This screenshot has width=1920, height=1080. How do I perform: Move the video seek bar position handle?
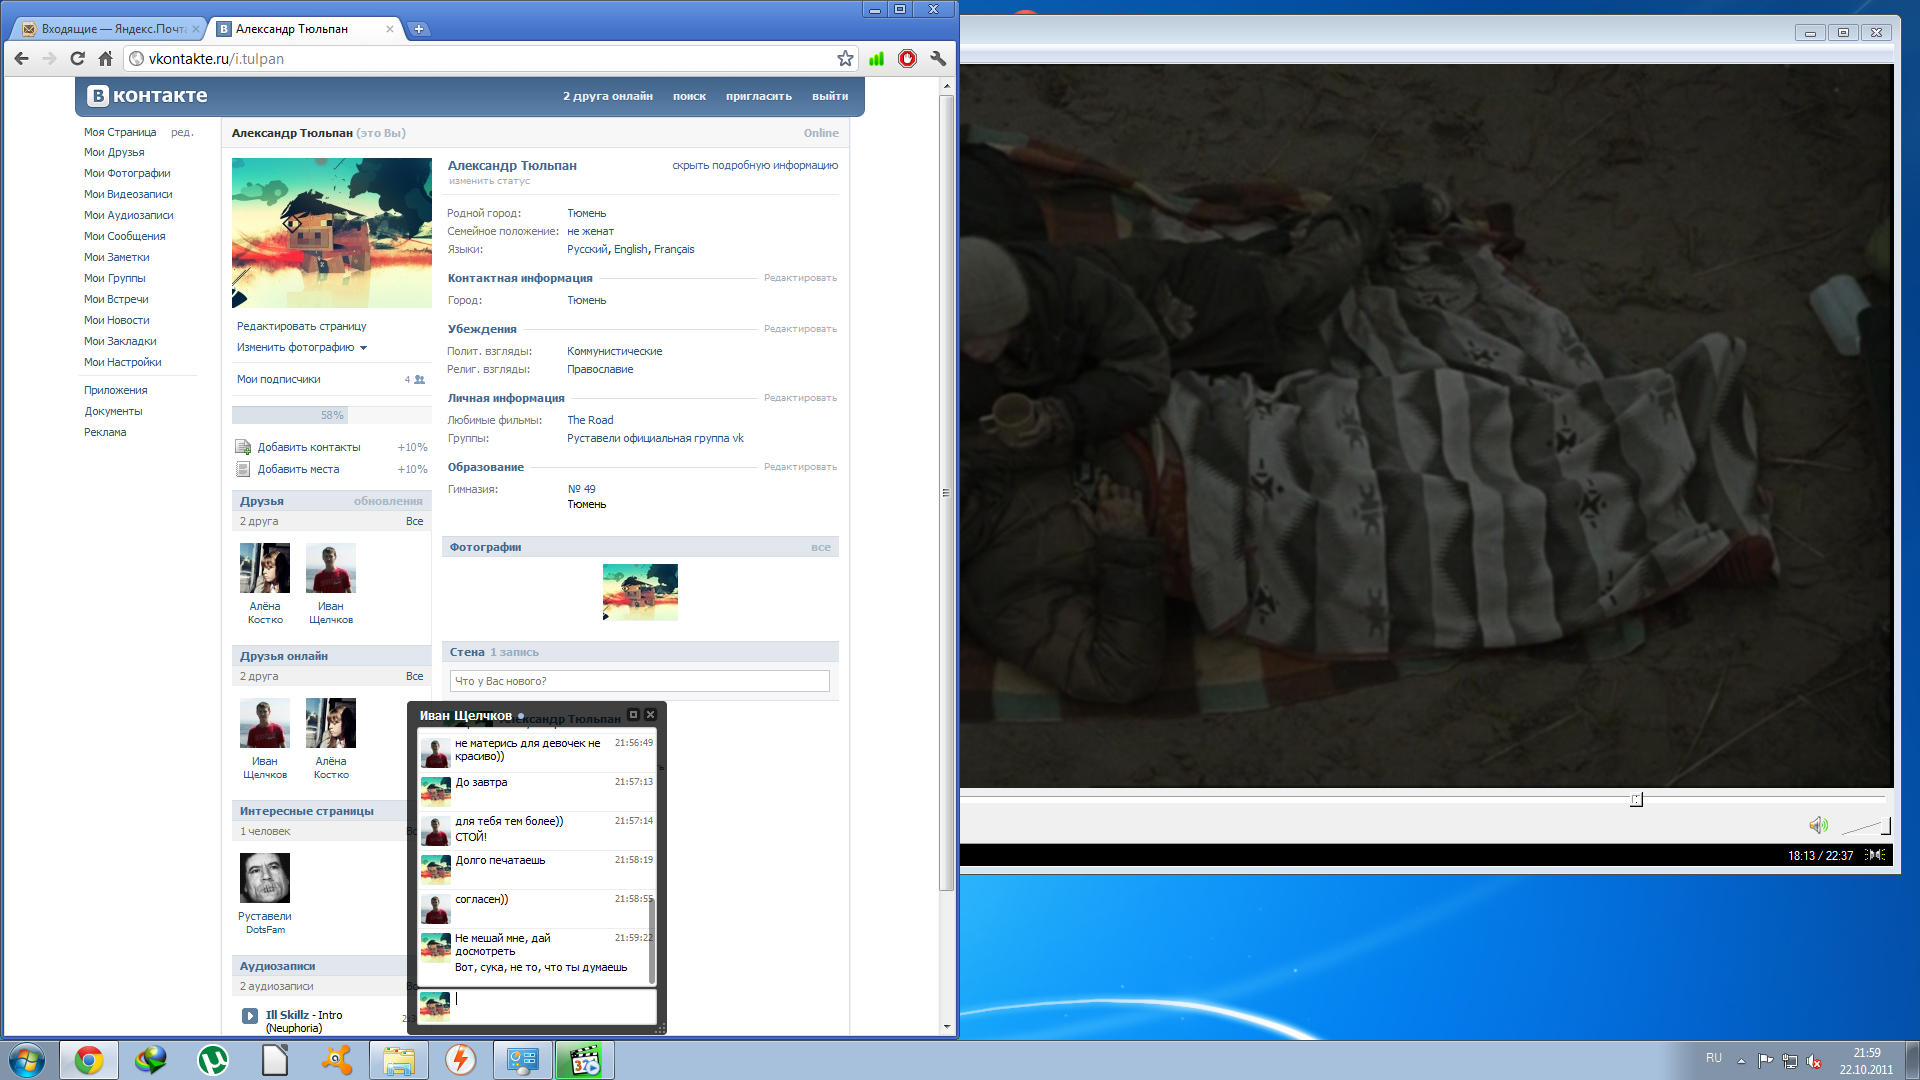pos(1636,799)
